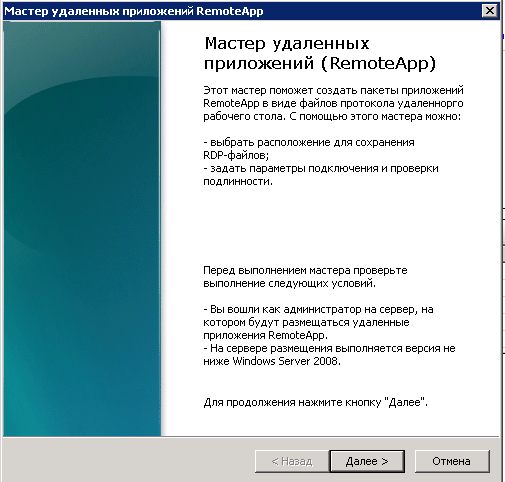The image size is (505, 482).
Task: Click the line "Этот мастер поможет создать пакеты приложений"
Action: tap(333, 90)
